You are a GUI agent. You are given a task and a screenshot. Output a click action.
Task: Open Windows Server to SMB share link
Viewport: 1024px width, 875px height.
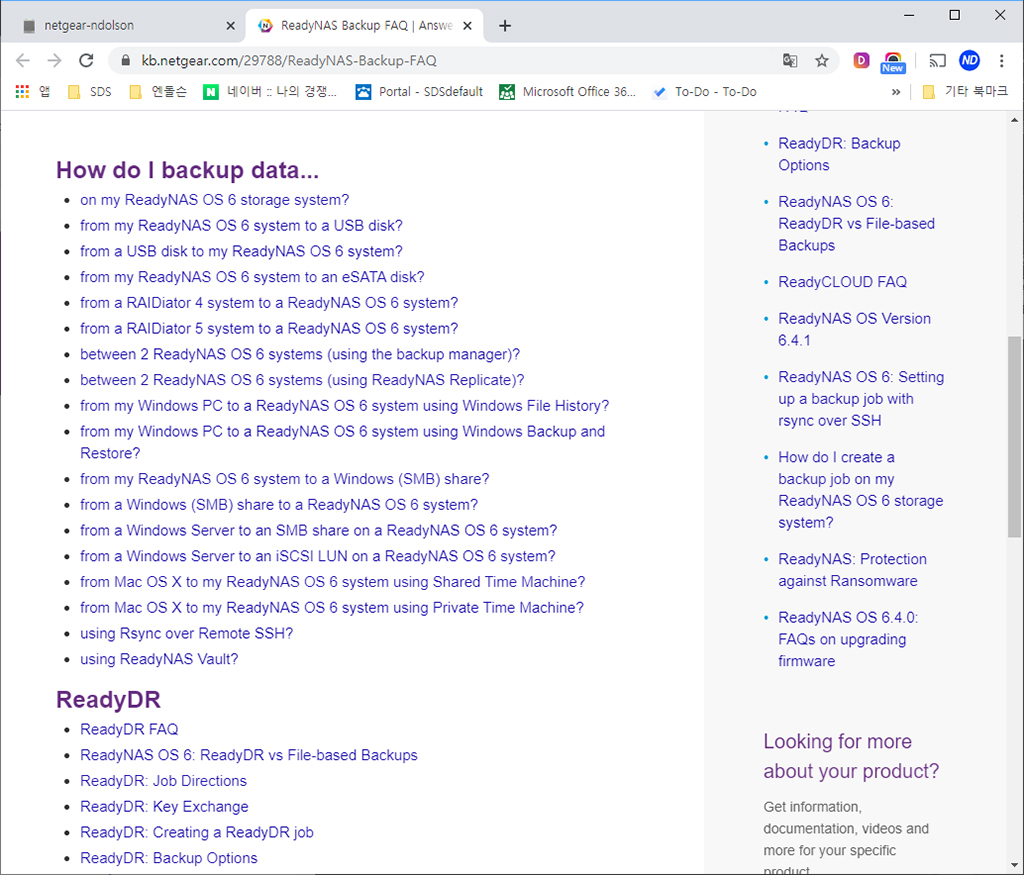pyautogui.click(x=318, y=530)
